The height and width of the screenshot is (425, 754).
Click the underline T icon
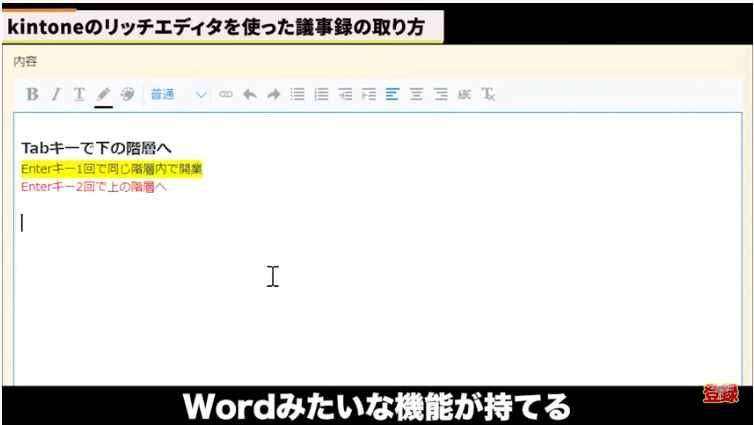click(79, 94)
